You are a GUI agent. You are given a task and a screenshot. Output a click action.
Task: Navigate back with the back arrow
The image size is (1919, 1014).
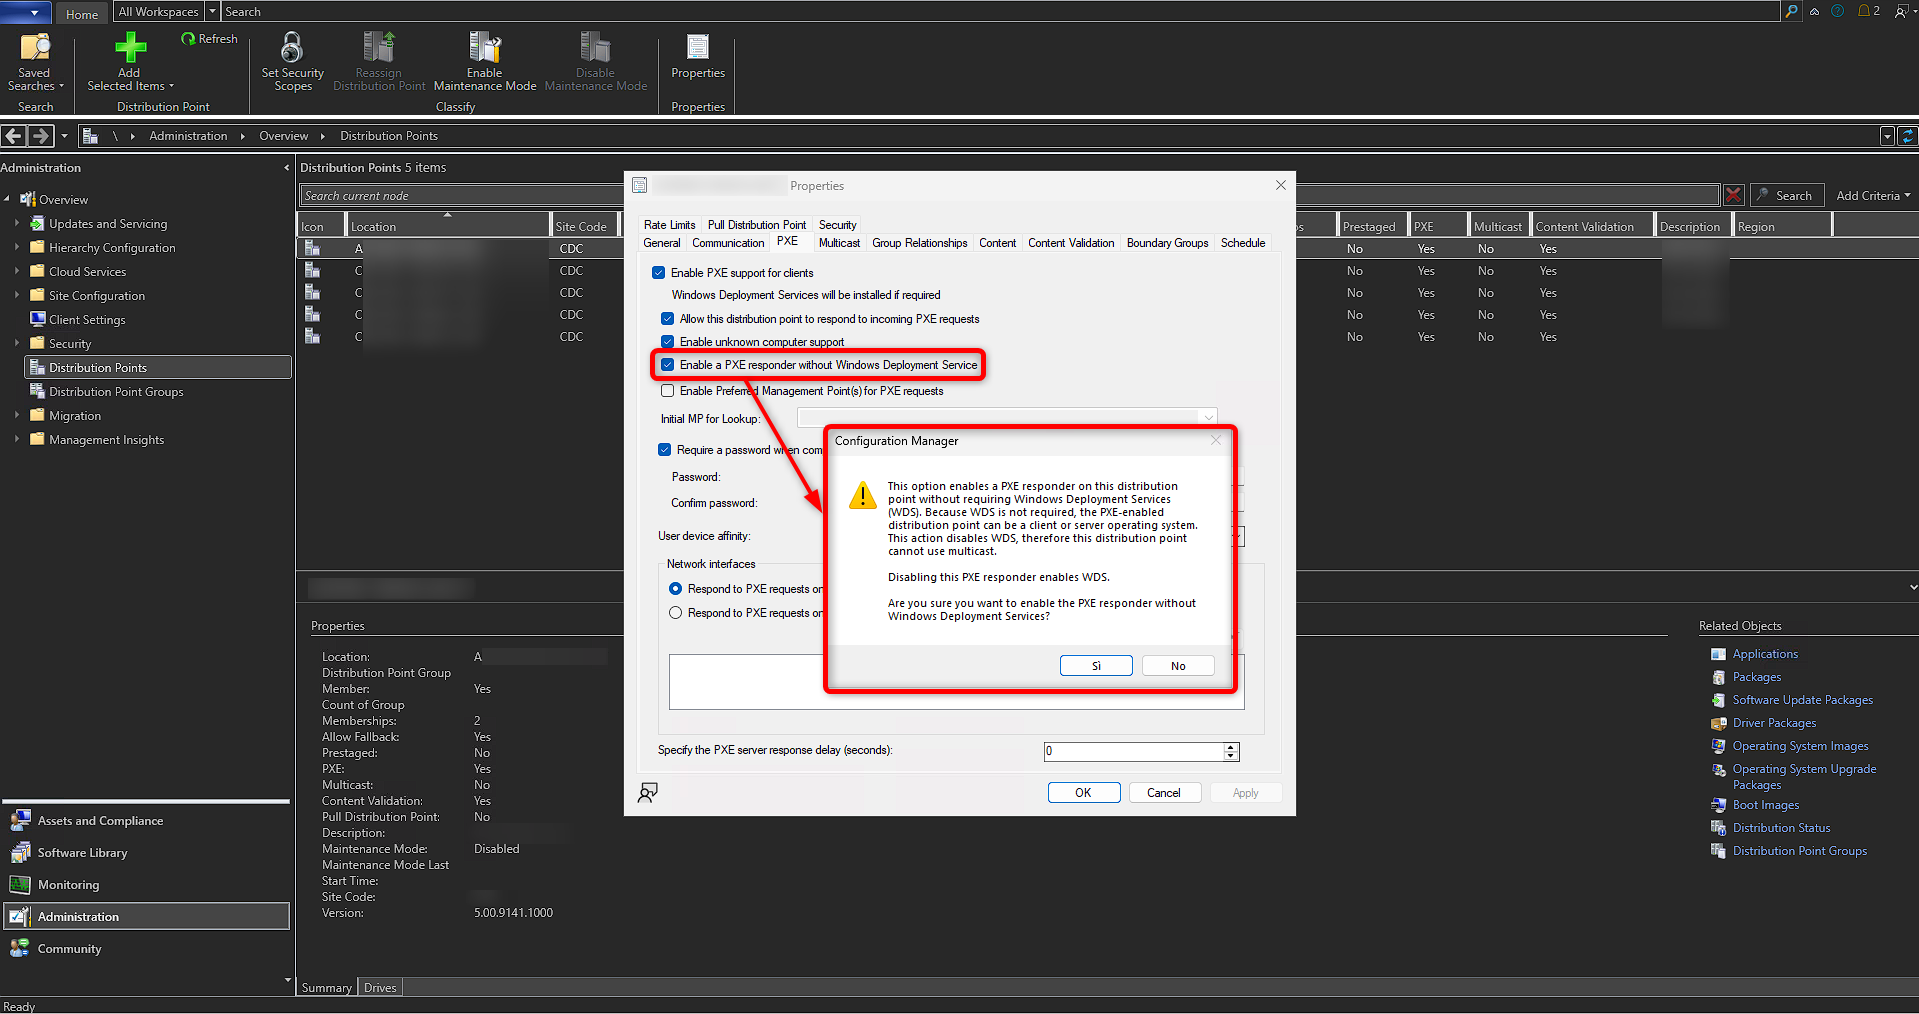[x=13, y=136]
